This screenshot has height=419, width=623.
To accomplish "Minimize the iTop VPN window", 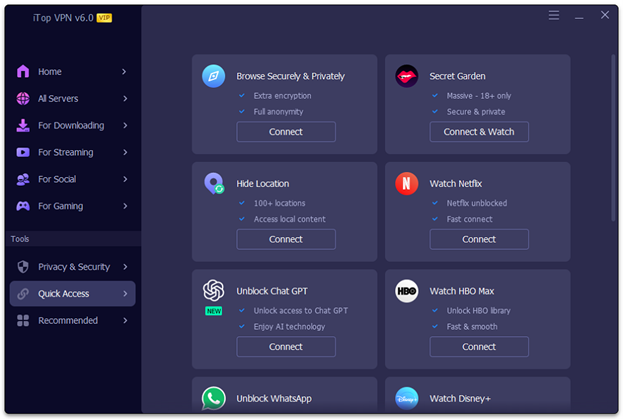I will coord(579,16).
